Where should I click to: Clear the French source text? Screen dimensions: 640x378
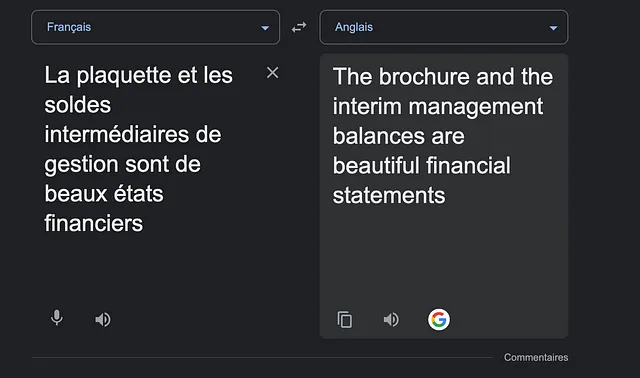click(272, 73)
